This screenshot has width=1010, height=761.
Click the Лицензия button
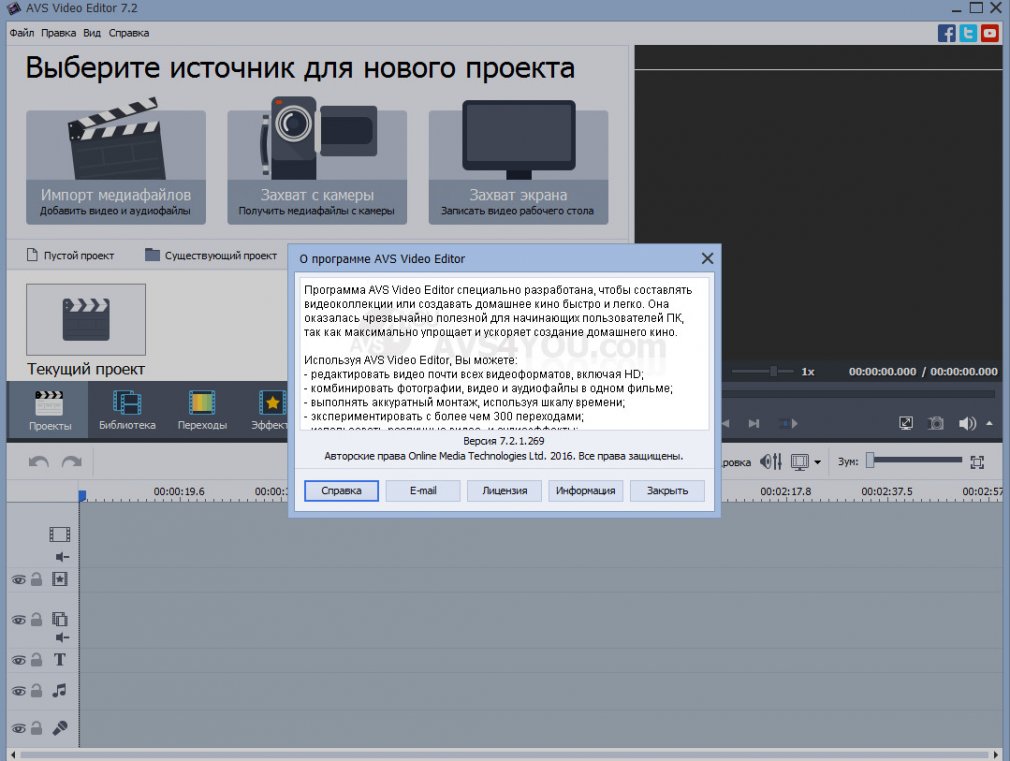[x=504, y=490]
